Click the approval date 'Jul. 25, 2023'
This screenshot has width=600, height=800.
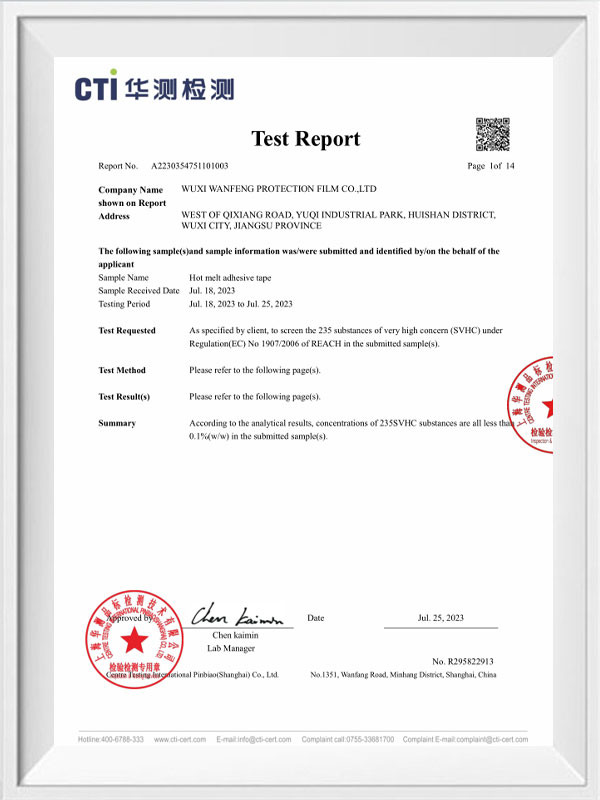(x=441, y=618)
